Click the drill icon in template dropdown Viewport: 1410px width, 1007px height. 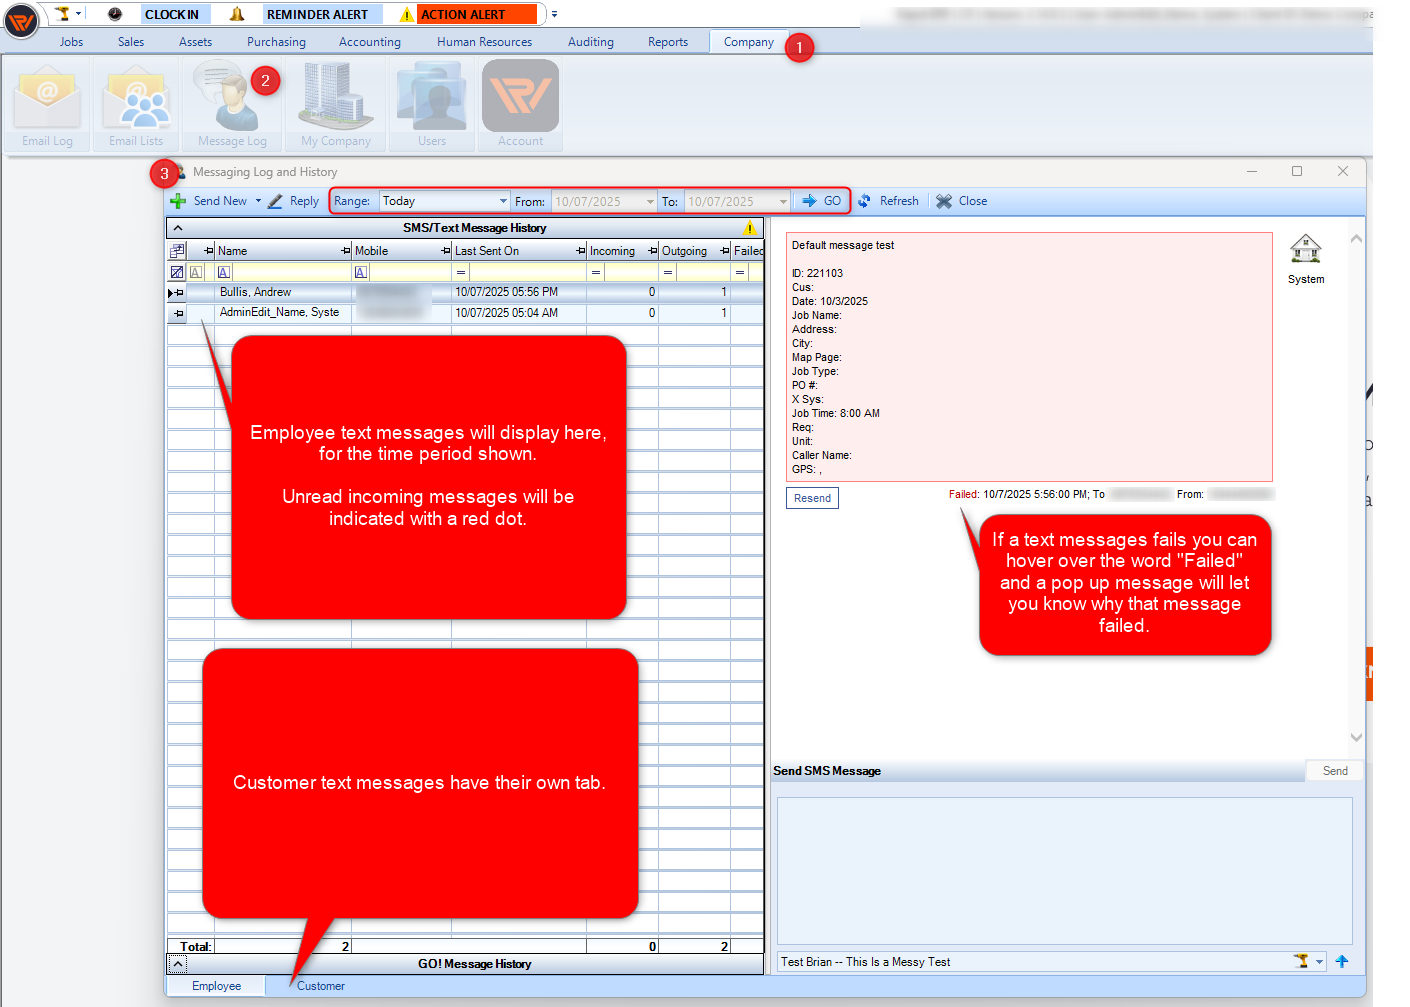click(x=1301, y=961)
